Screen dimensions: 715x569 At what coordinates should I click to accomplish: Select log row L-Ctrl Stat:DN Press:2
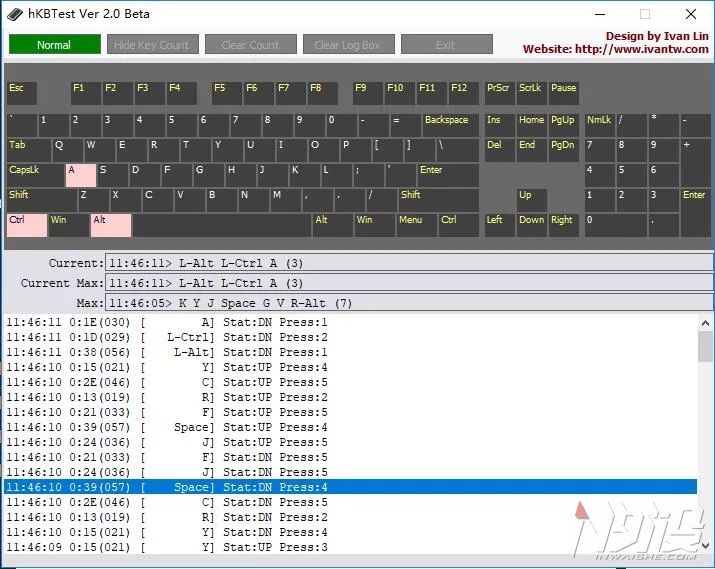click(350, 337)
